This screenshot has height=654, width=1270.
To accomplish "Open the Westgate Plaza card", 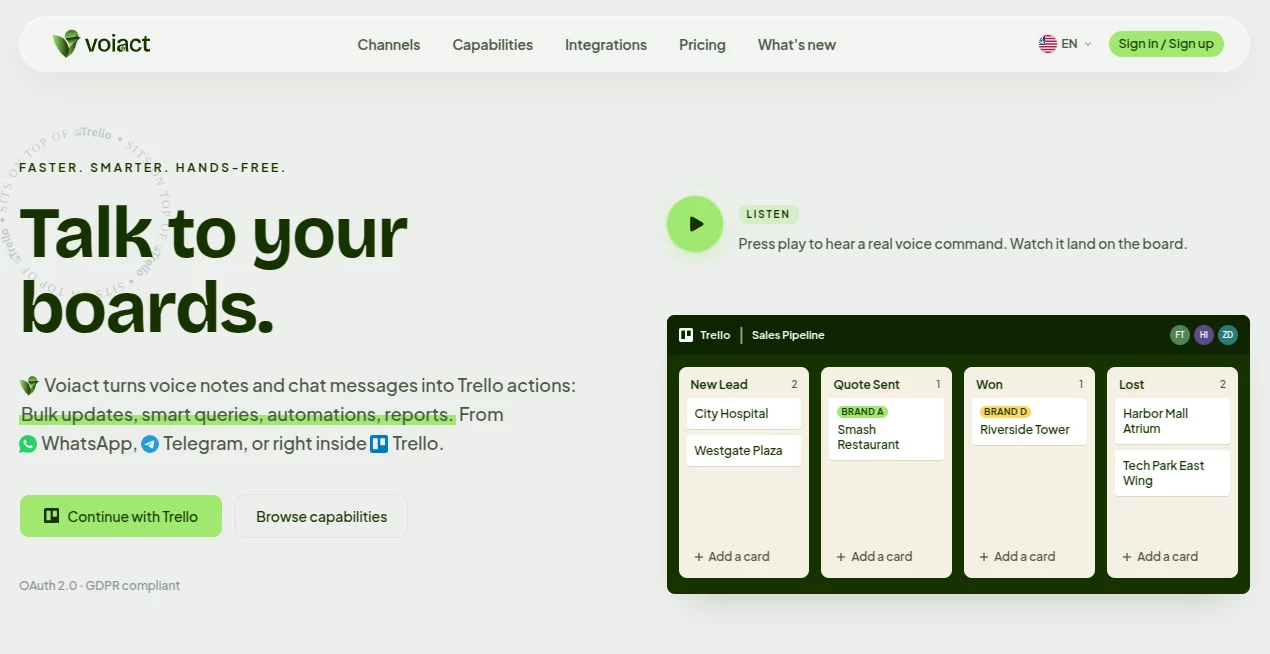I will coord(744,451).
